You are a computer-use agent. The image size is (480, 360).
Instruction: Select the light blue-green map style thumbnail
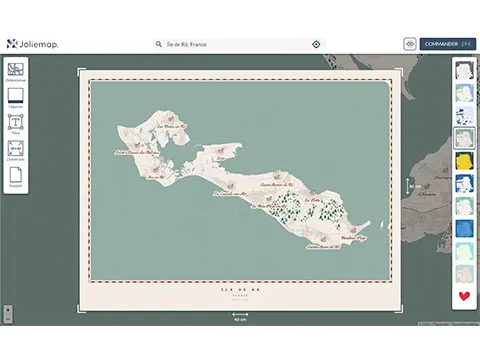[464, 93]
